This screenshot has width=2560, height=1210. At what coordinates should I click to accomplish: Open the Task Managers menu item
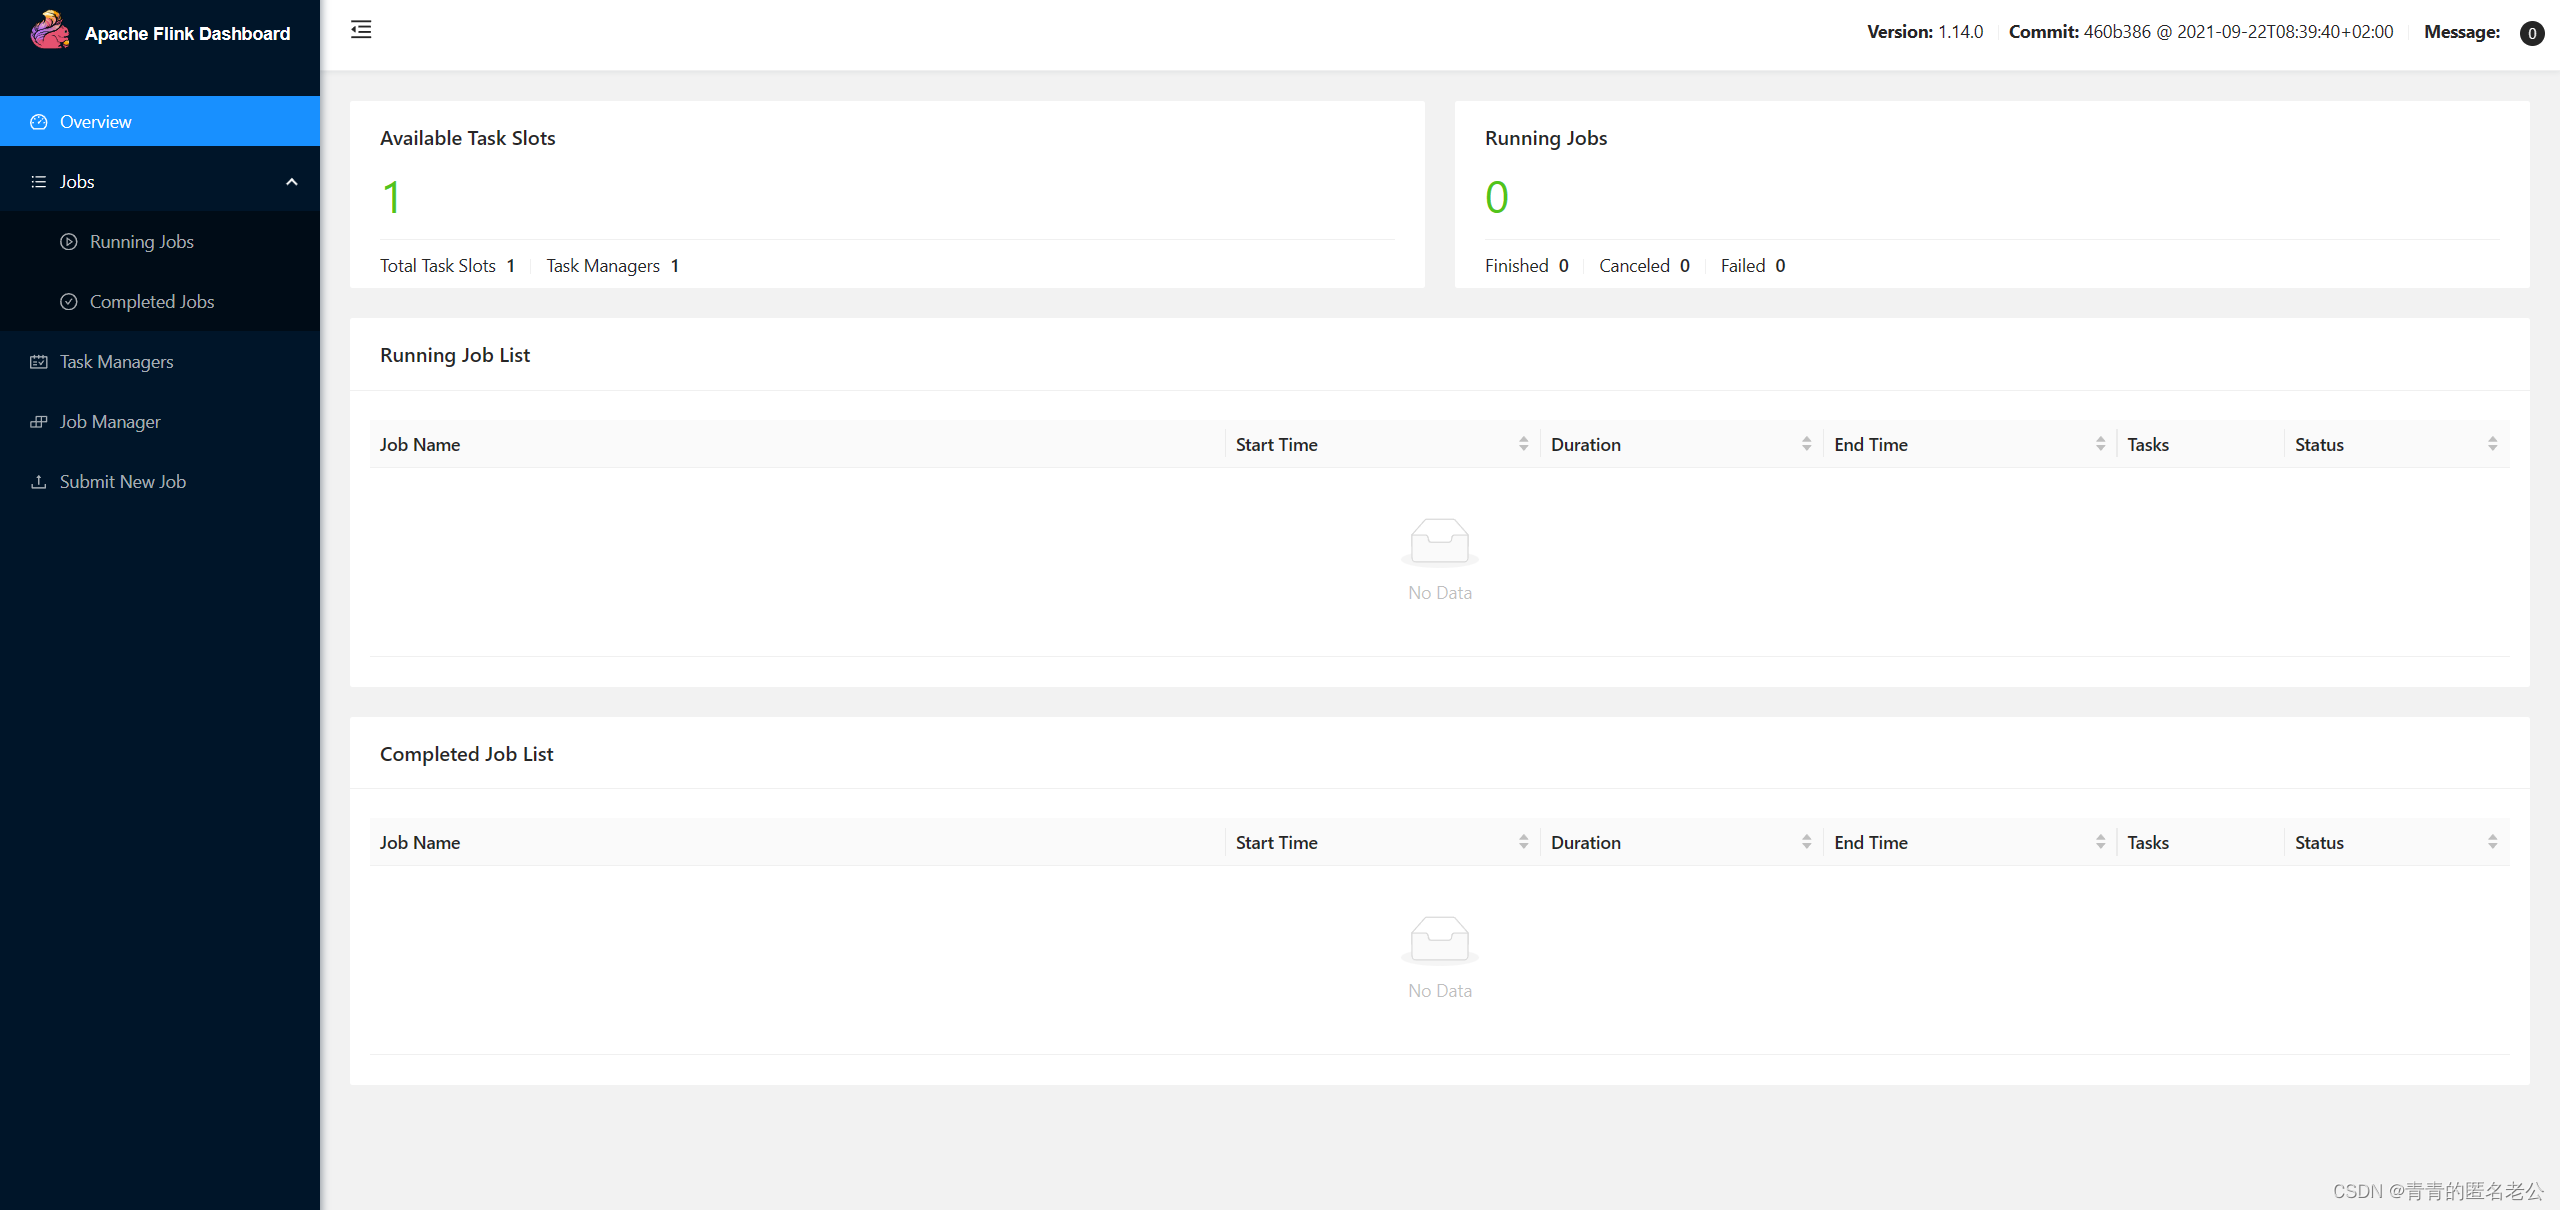(x=116, y=362)
